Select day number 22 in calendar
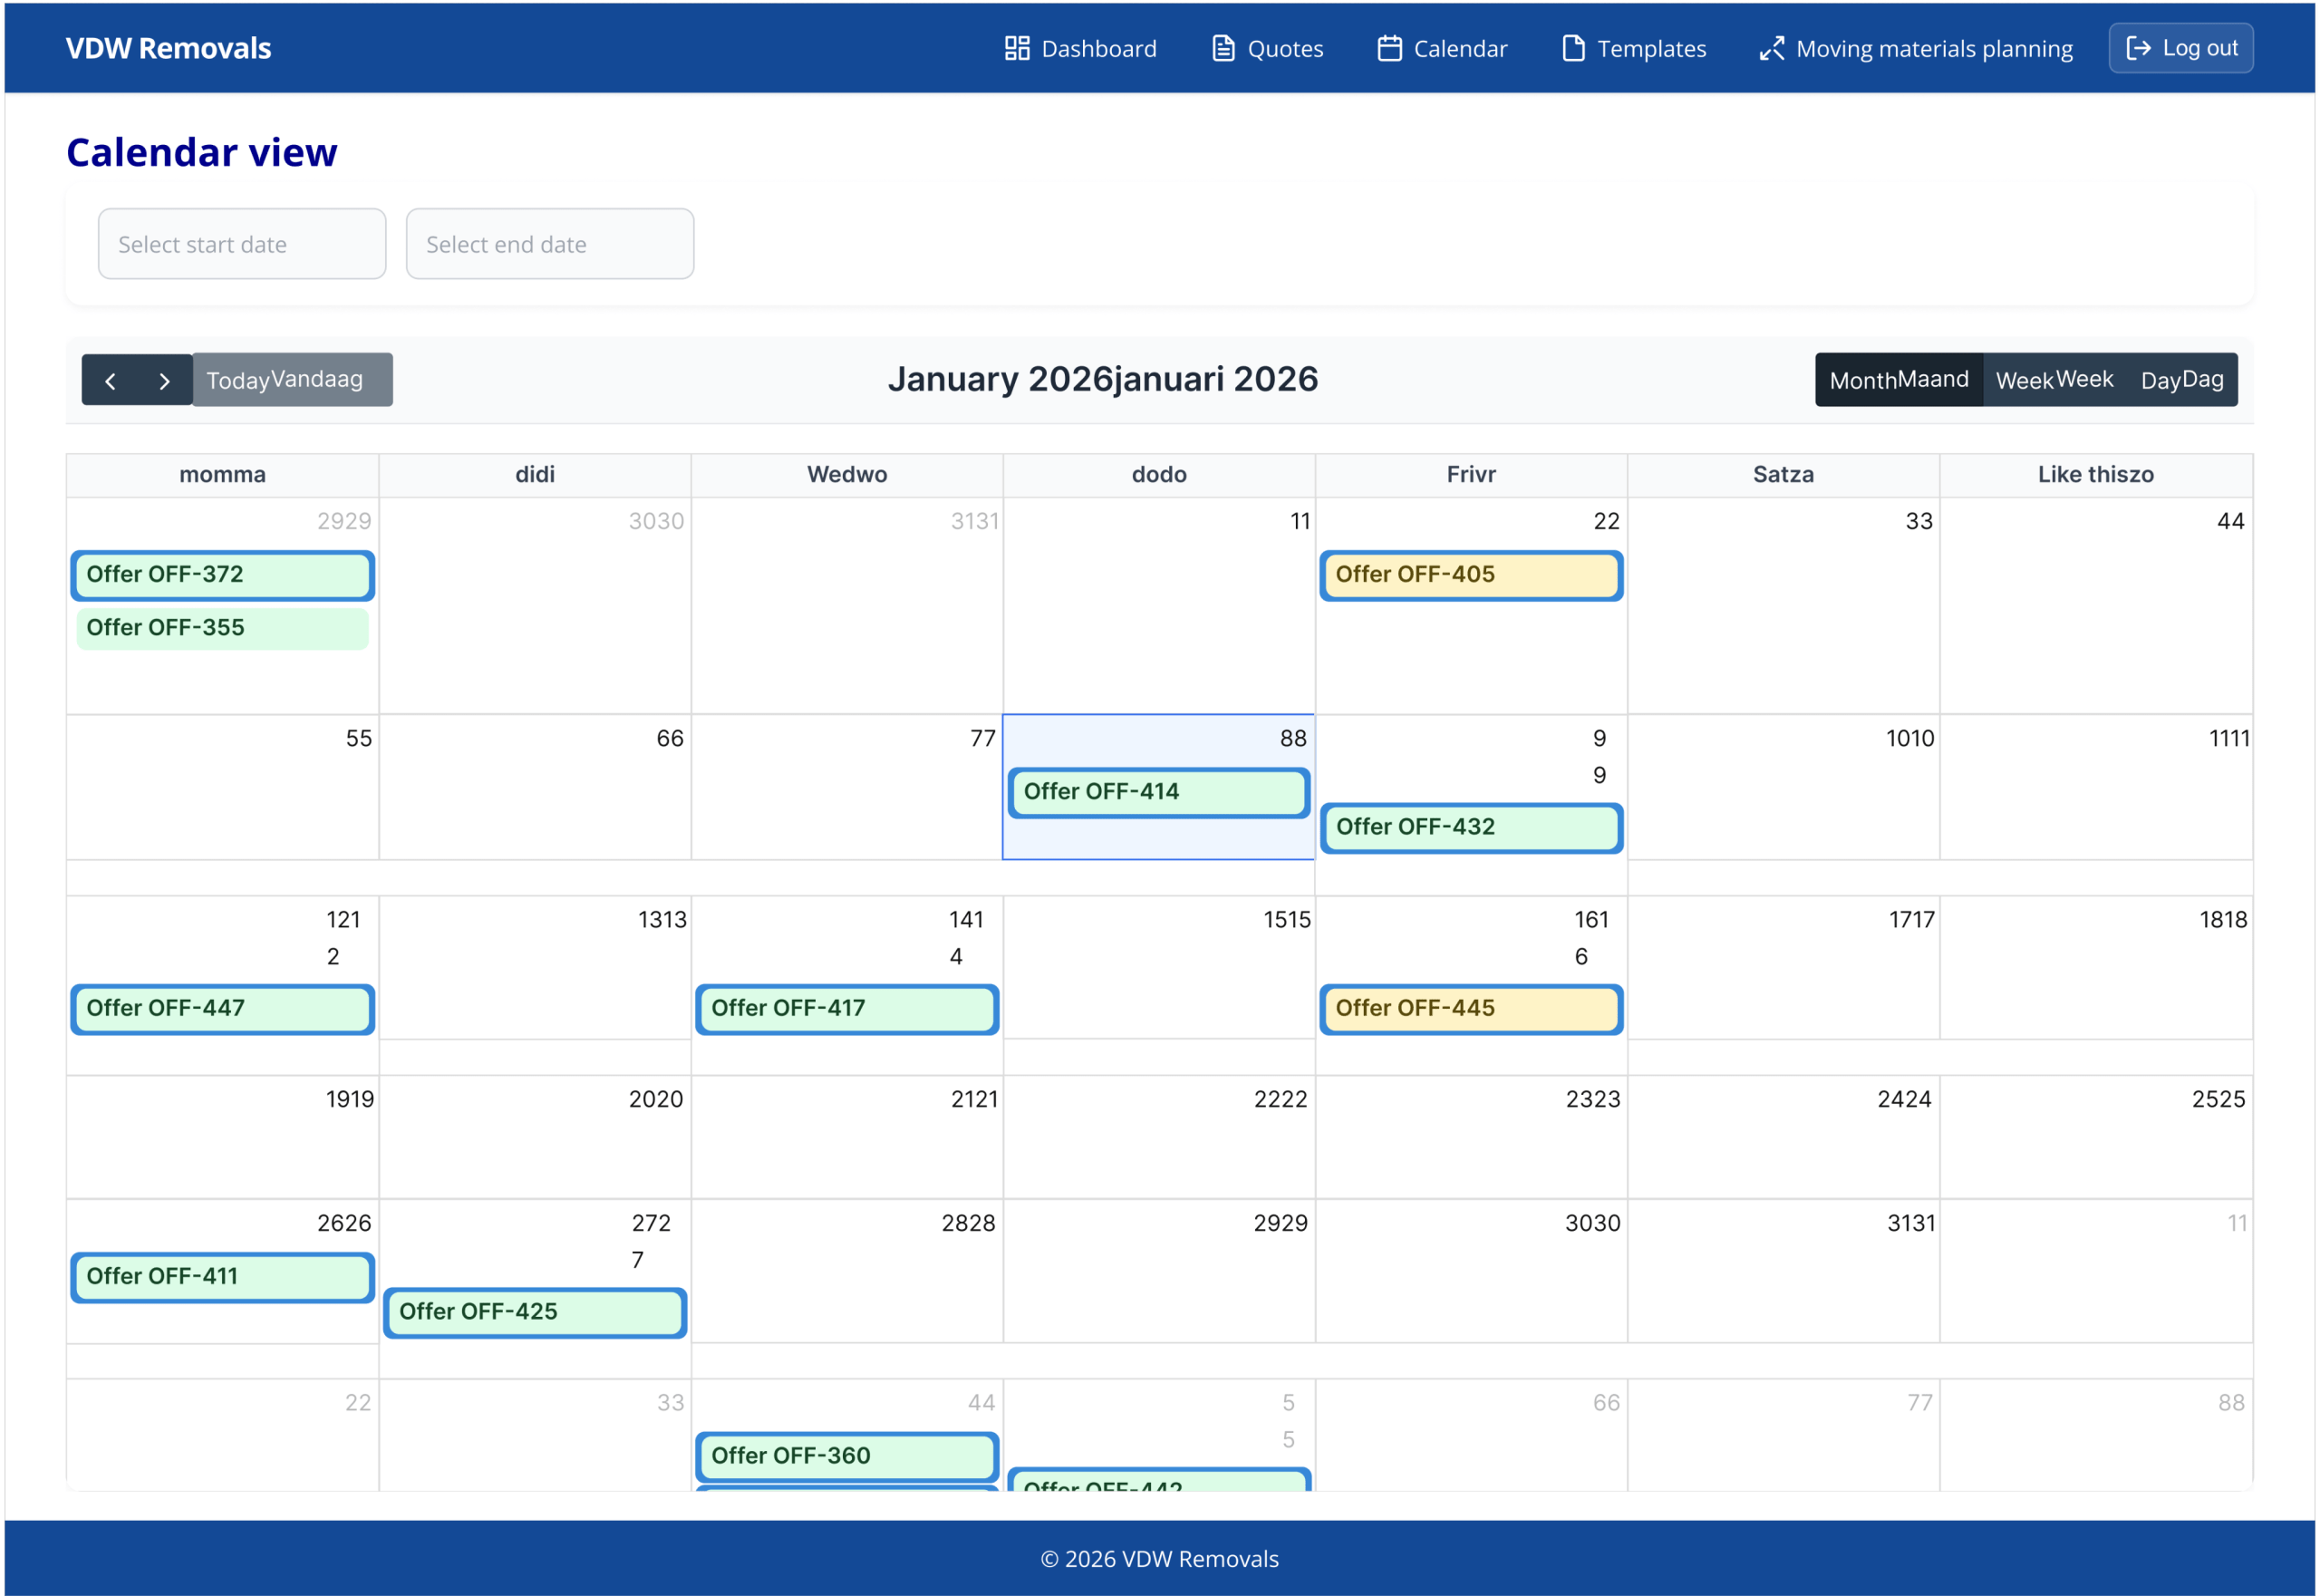The image size is (2320, 1596). [x=1280, y=1100]
